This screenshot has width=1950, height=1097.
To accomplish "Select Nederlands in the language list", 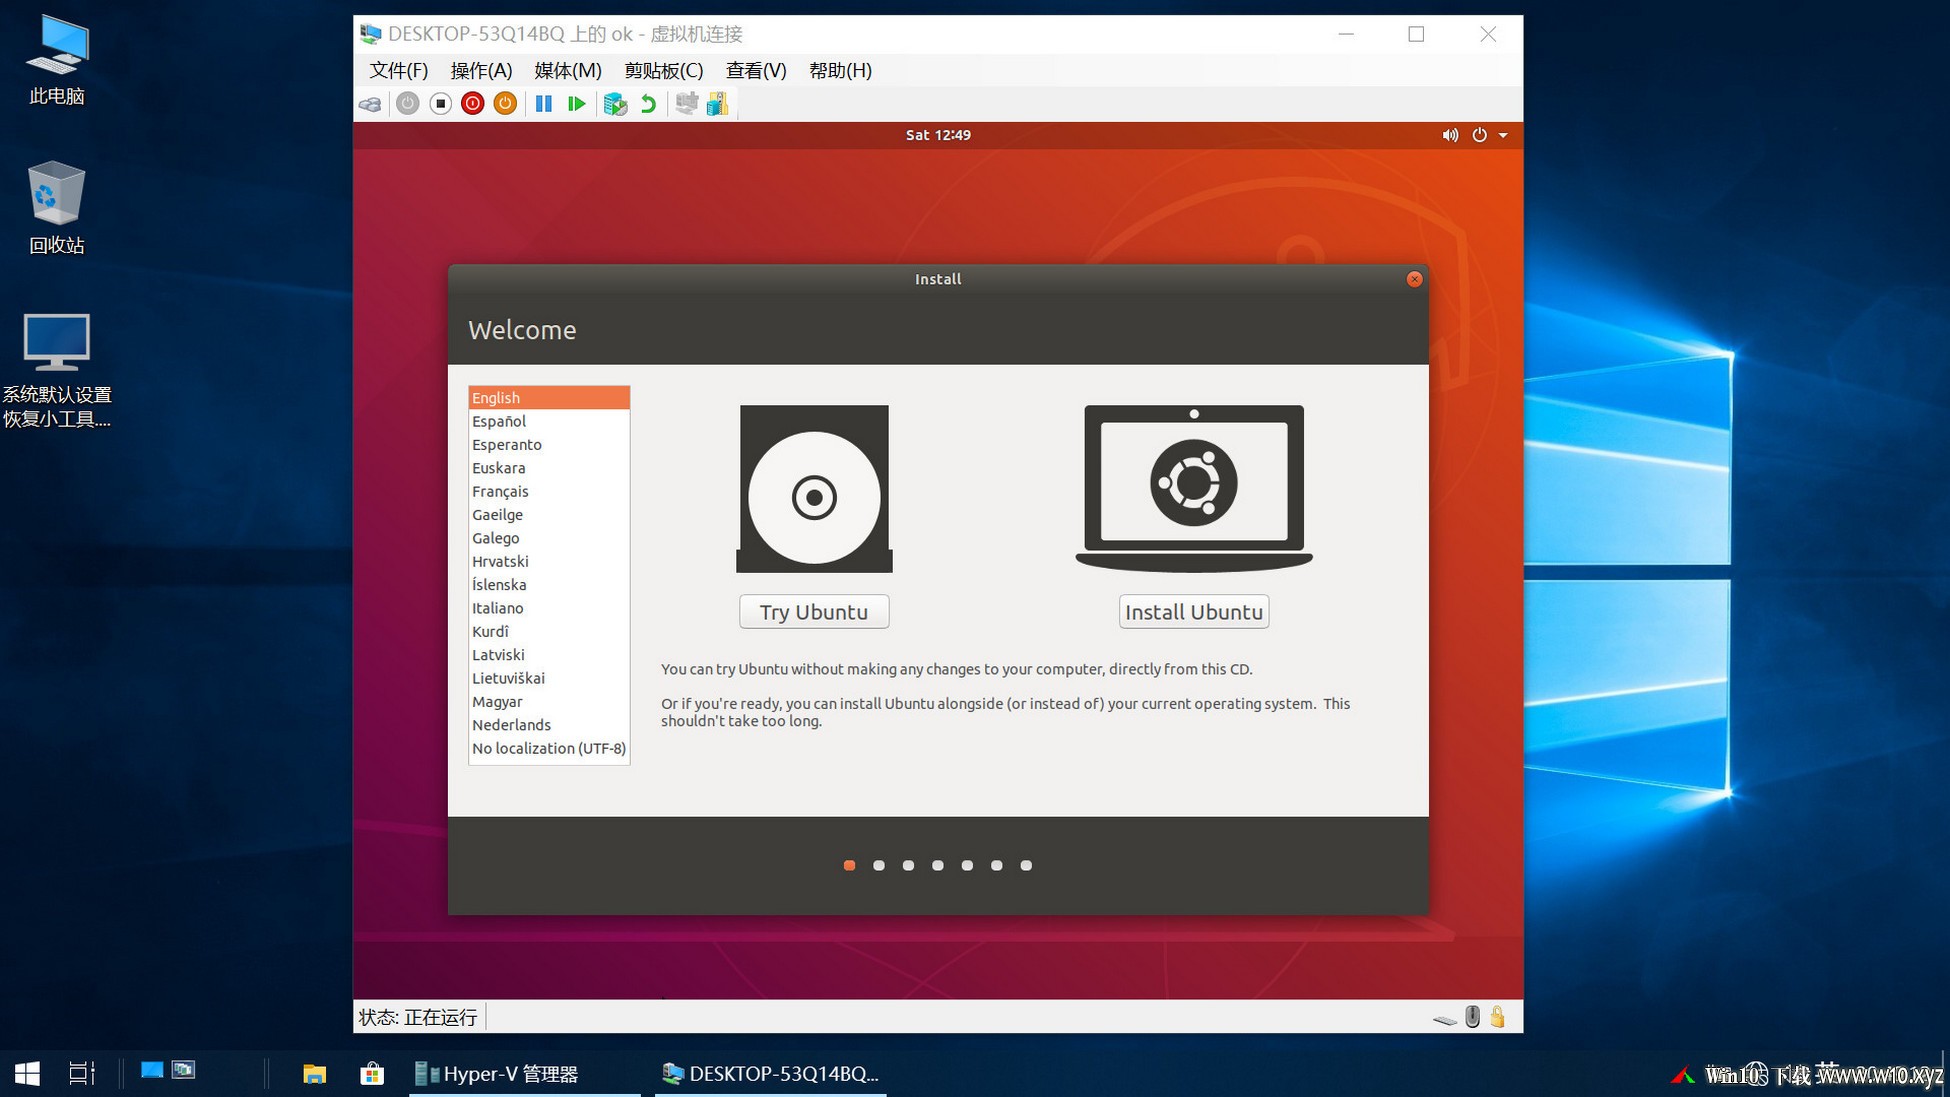I will (549, 725).
